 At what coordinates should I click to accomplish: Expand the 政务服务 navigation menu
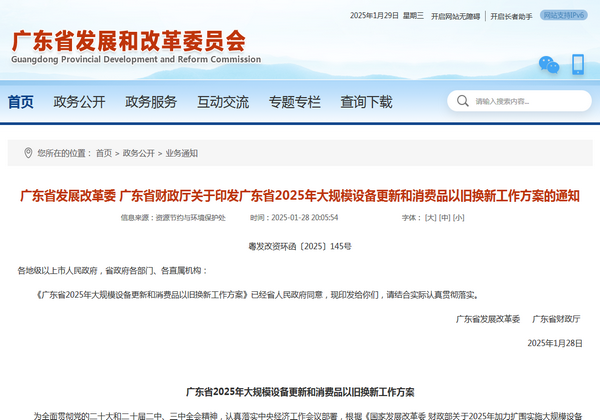151,101
